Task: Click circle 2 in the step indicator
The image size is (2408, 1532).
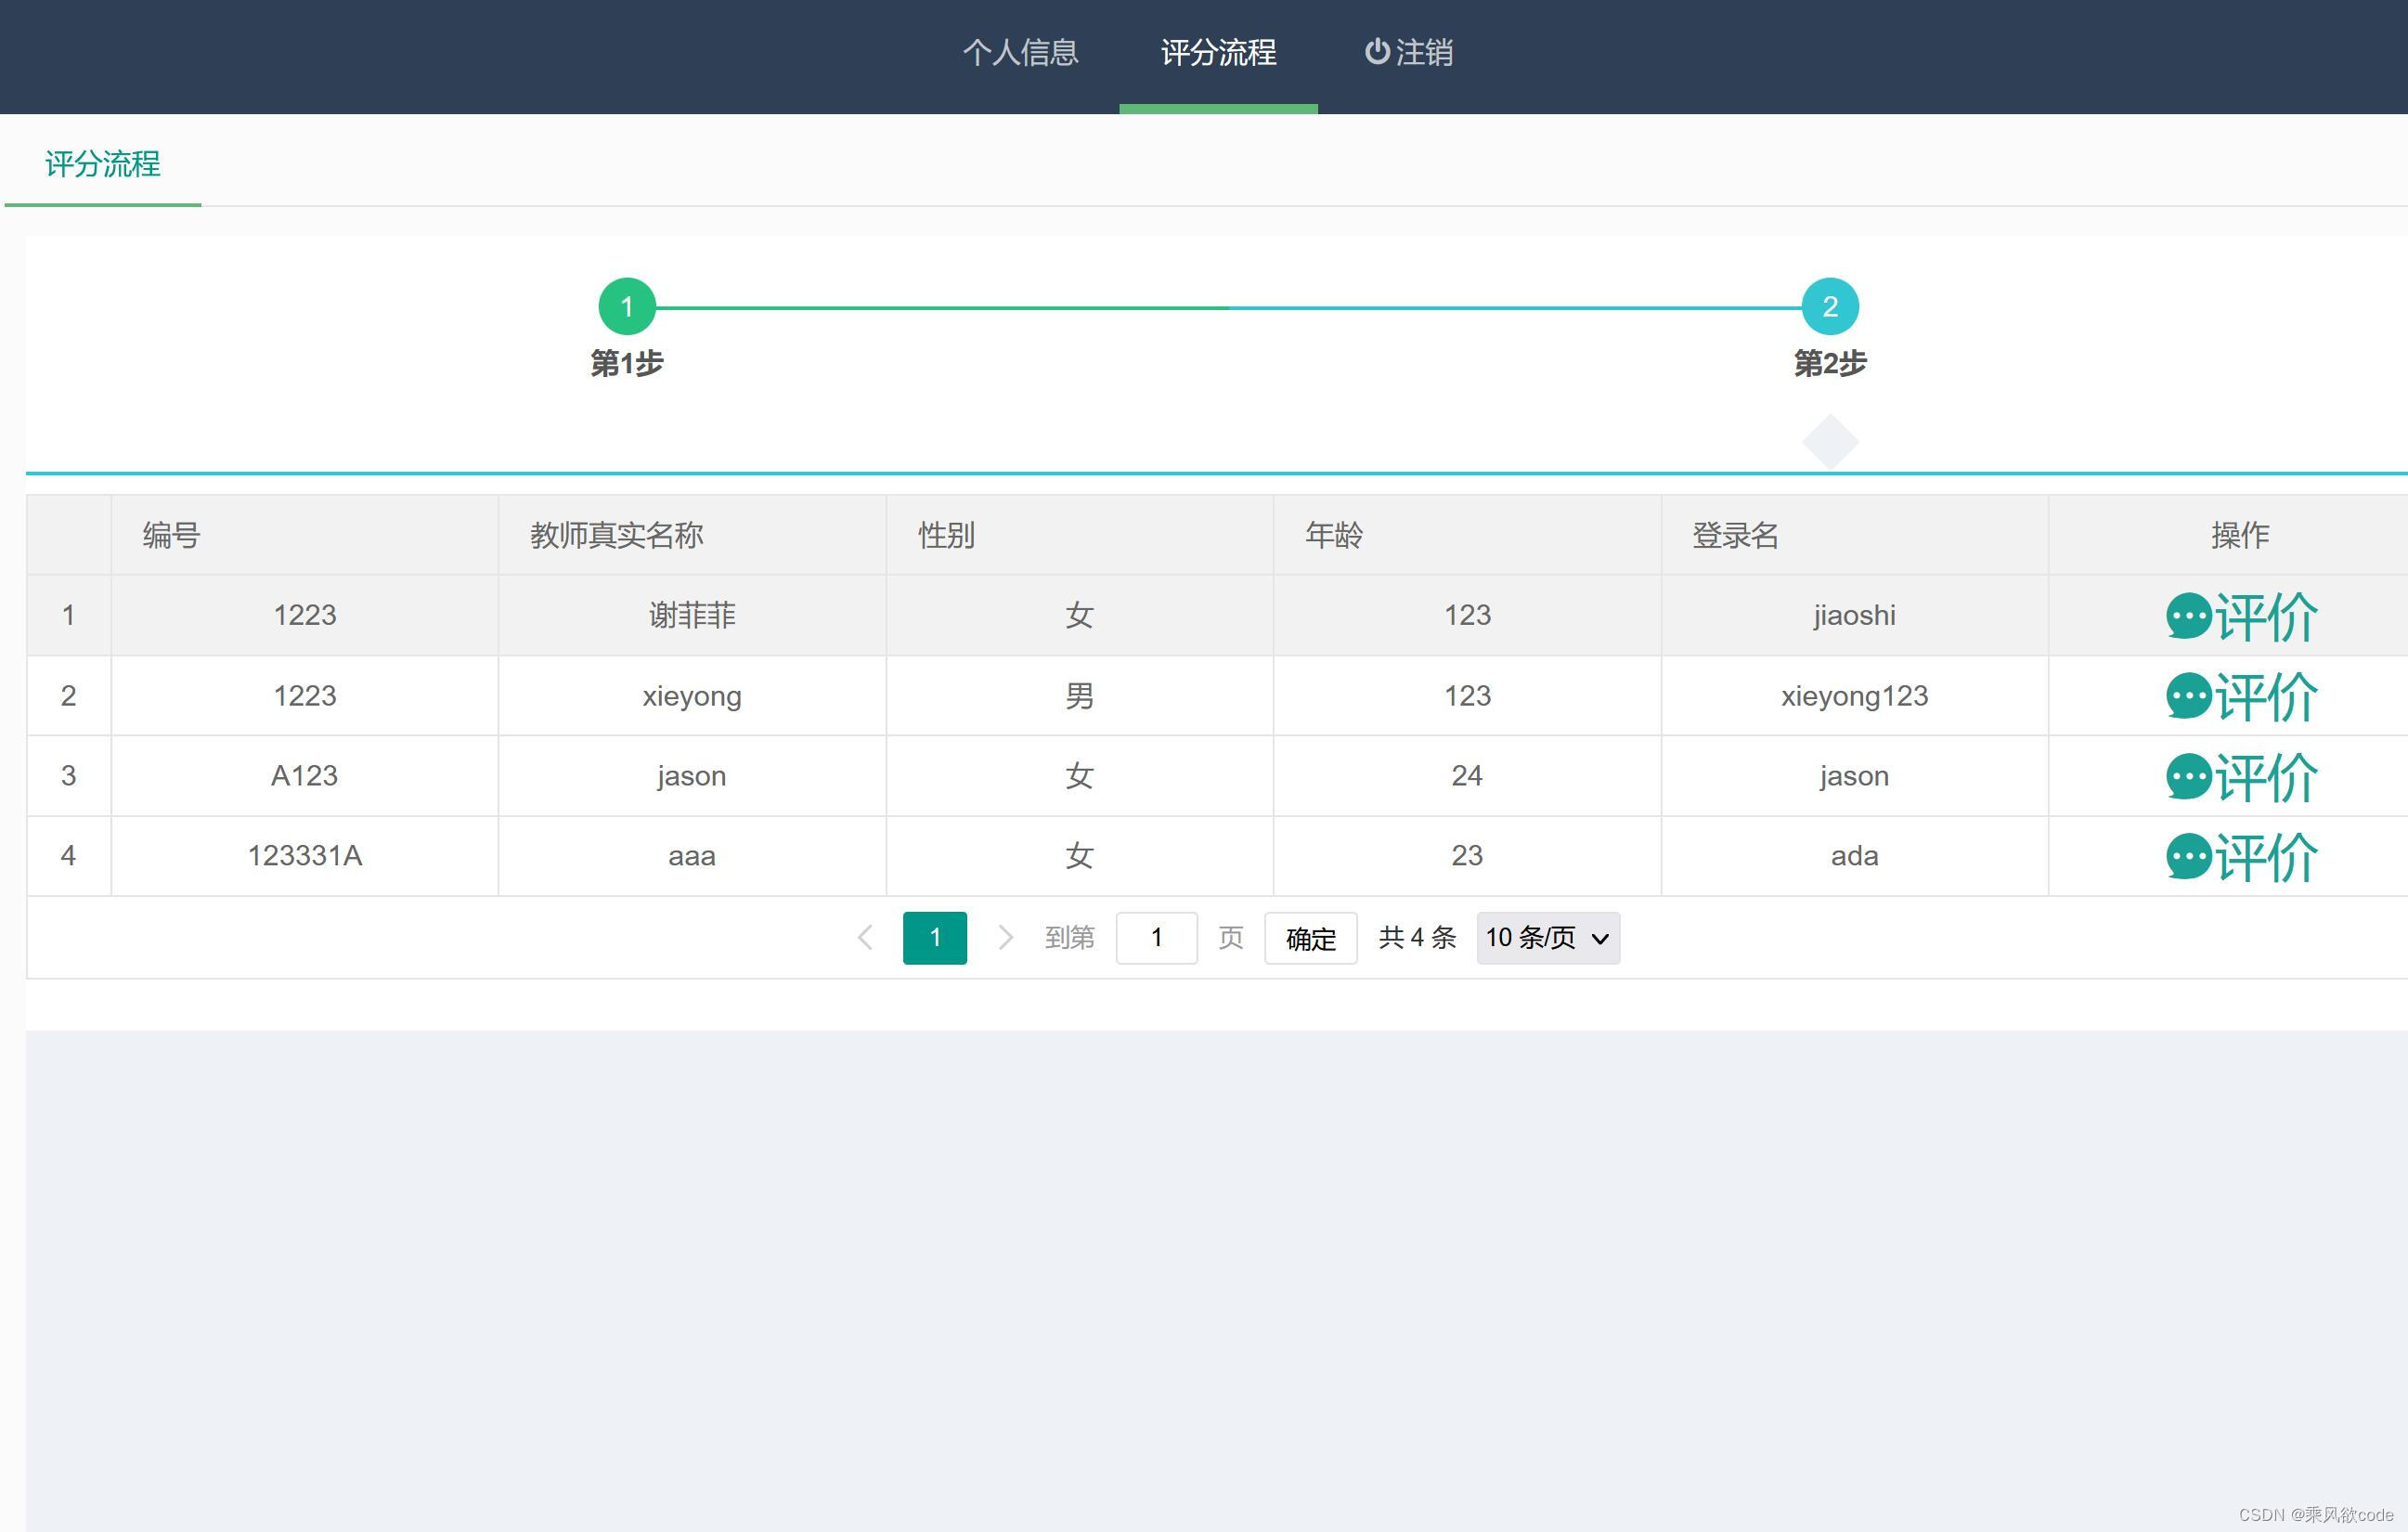Action: coord(1831,307)
